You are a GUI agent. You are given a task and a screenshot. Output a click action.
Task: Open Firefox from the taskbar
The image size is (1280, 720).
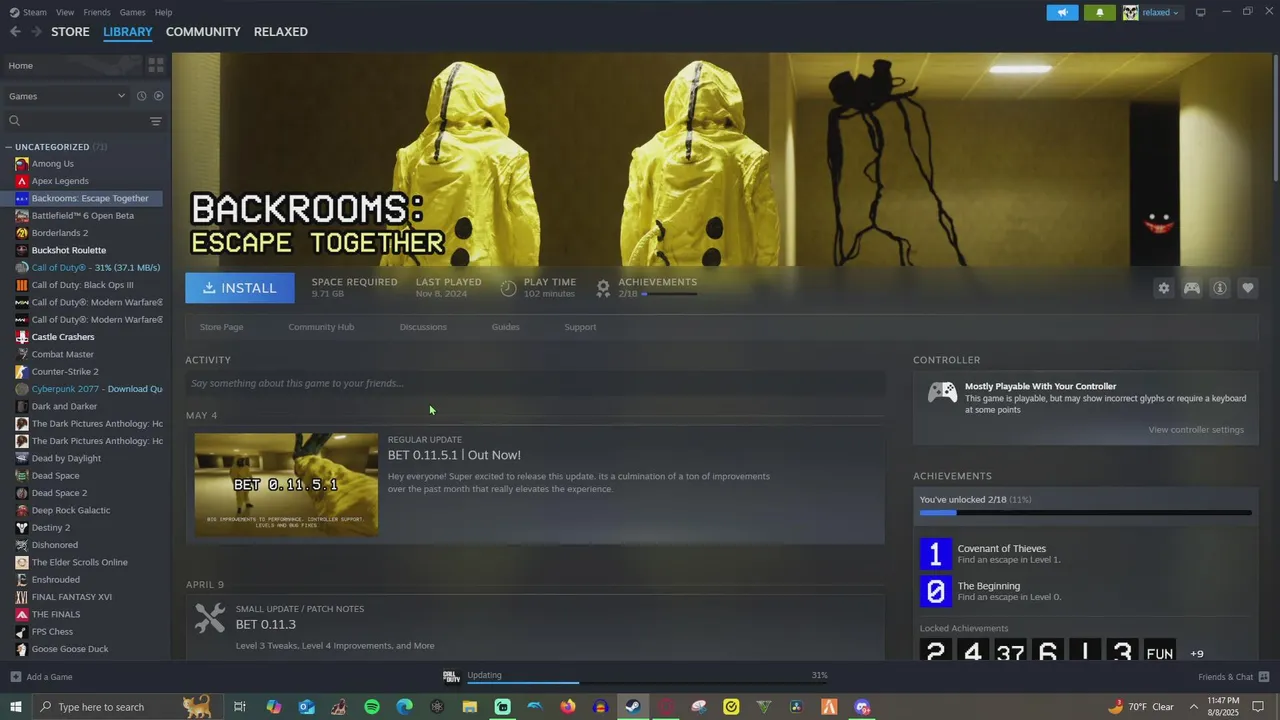(x=568, y=707)
